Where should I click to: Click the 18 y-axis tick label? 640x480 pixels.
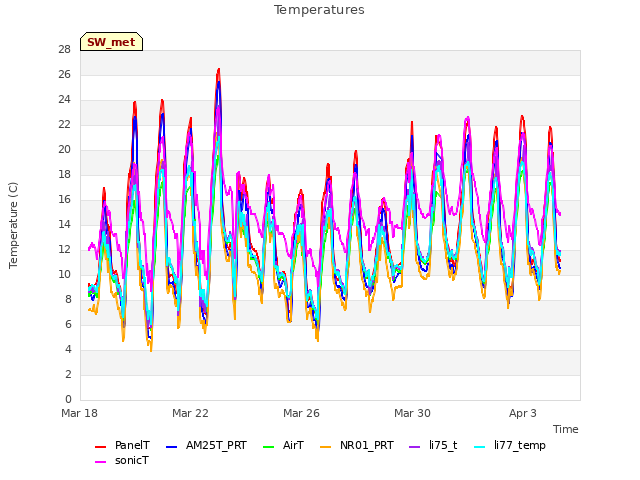click(x=64, y=174)
